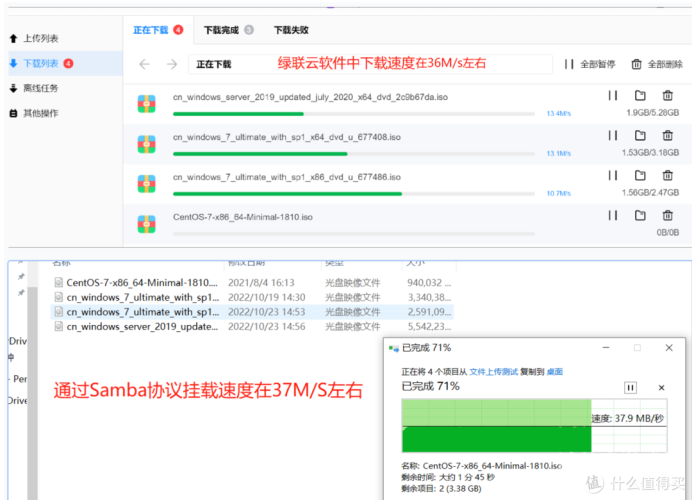Select the cn_windows_server_2019_update file row
The width and height of the screenshot is (692, 500).
click(x=252, y=327)
